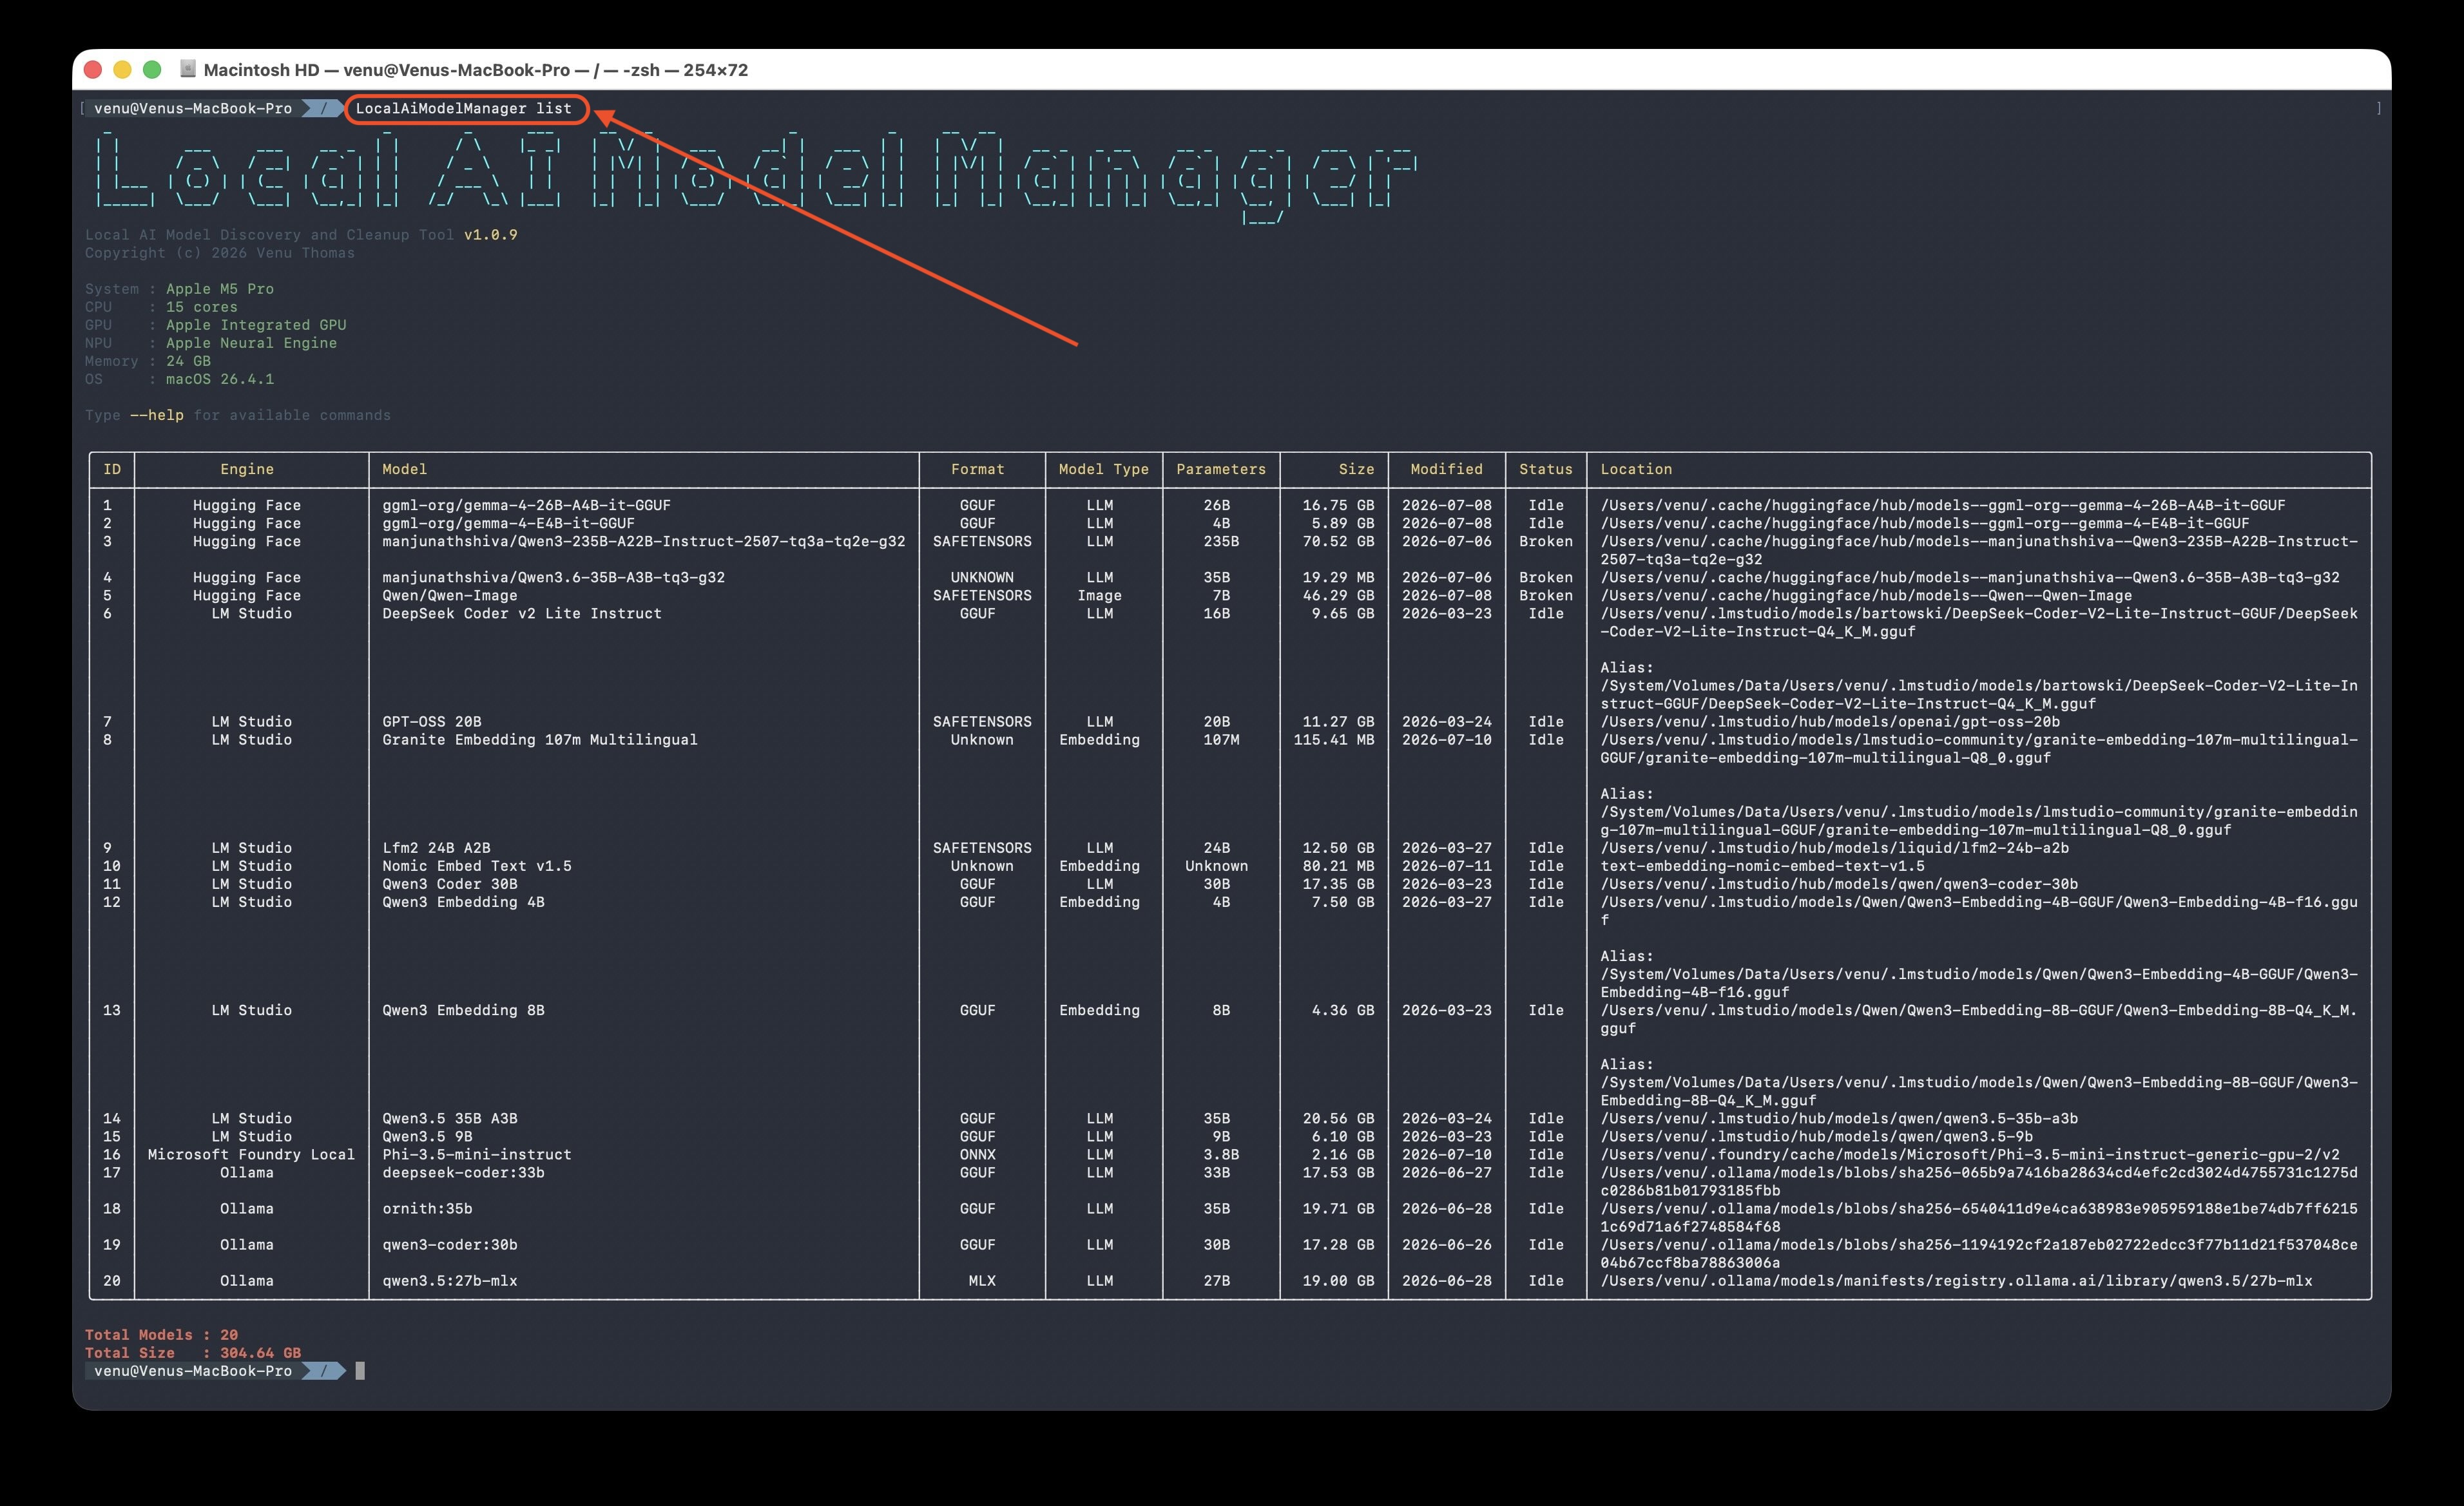Click the 'qwen3.5:27b-mlx' model name
The height and width of the screenshot is (1506, 2464).
(x=450, y=1280)
